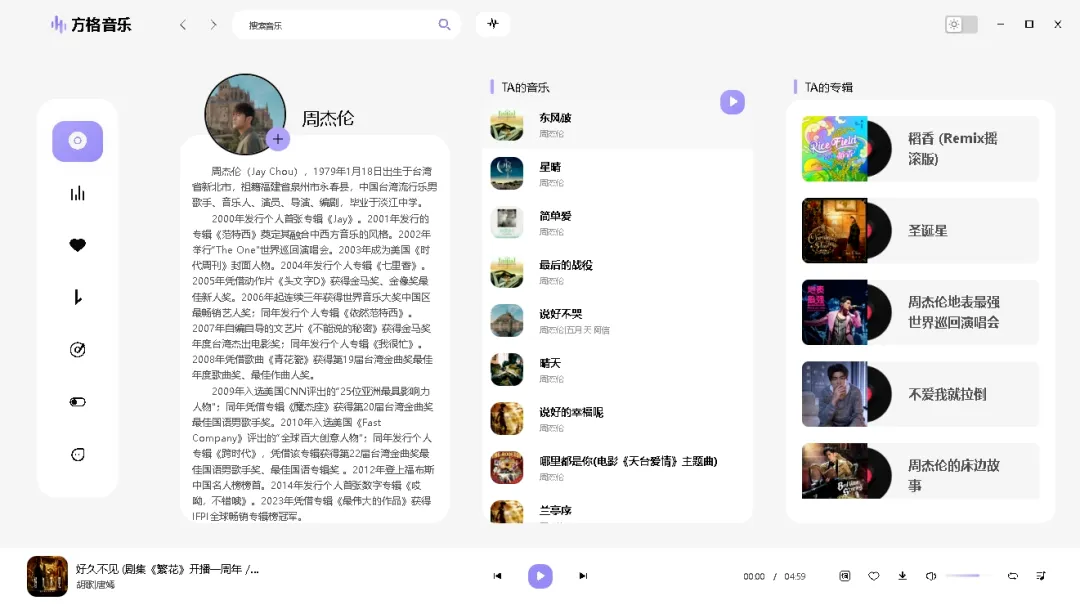This screenshot has width=1080, height=605.
Task: Open the downloads sidebar icon
Action: (78, 297)
